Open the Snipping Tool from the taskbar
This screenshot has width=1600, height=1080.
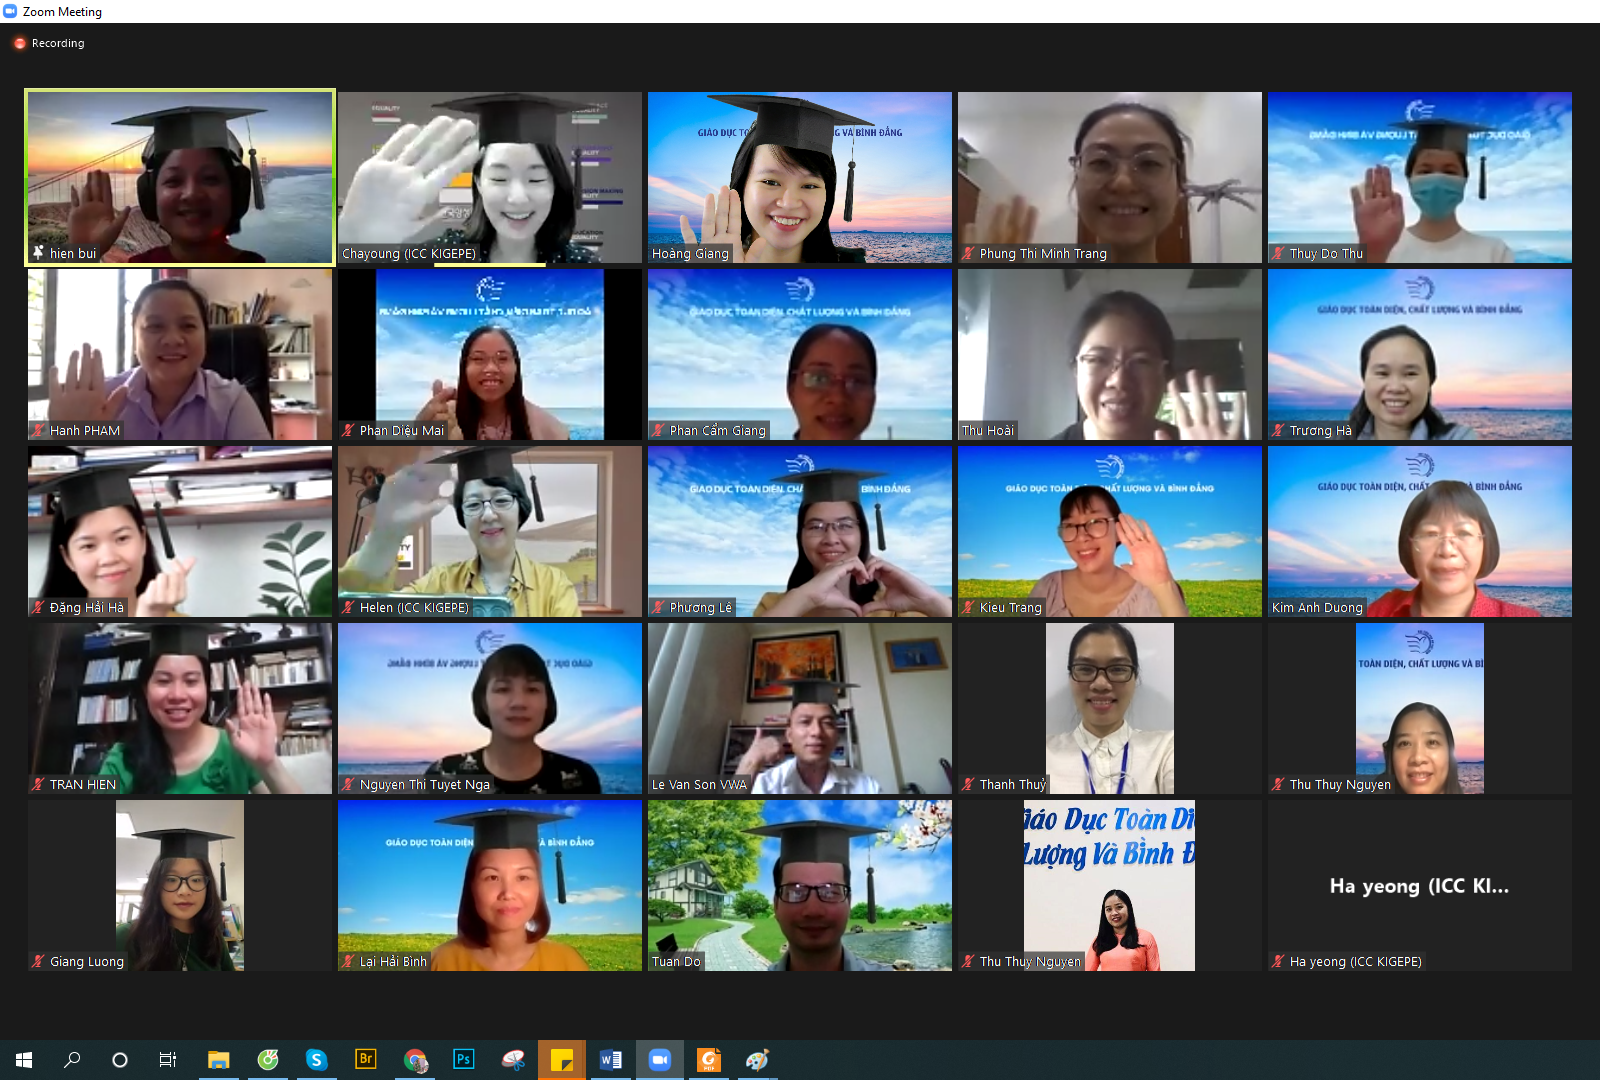(x=513, y=1059)
